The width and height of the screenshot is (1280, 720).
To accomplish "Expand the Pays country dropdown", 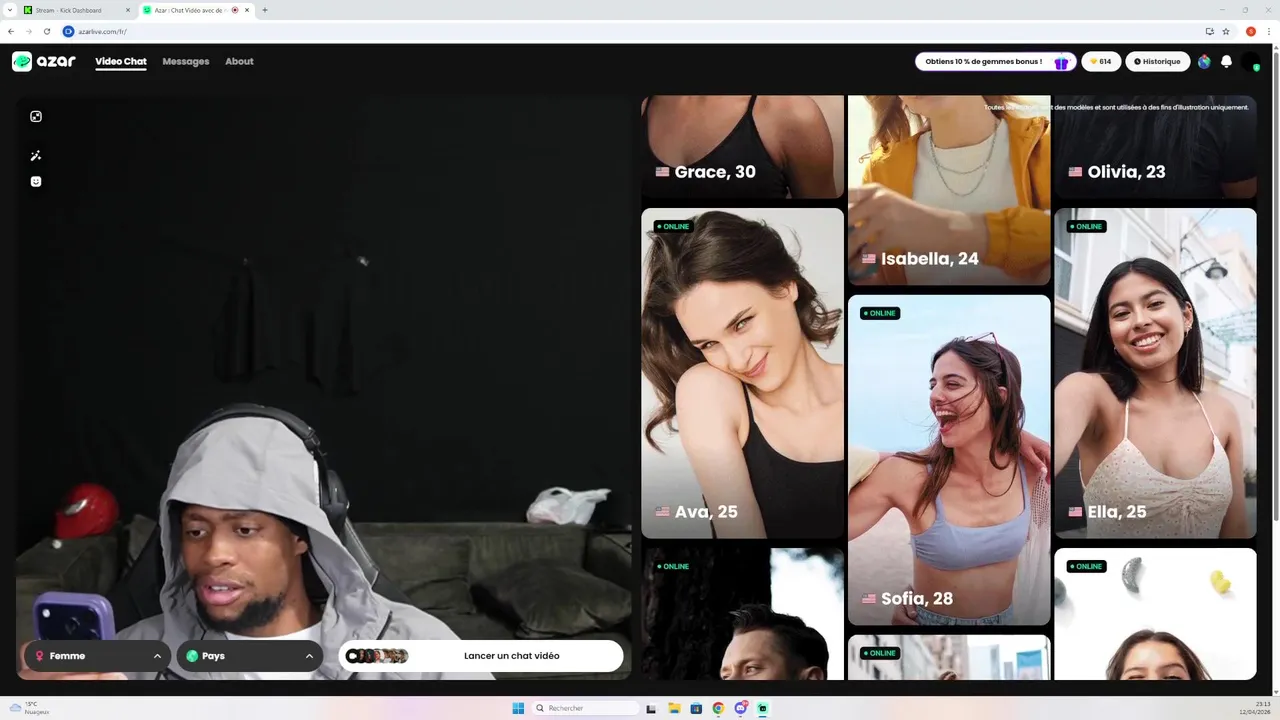I will (249, 656).
